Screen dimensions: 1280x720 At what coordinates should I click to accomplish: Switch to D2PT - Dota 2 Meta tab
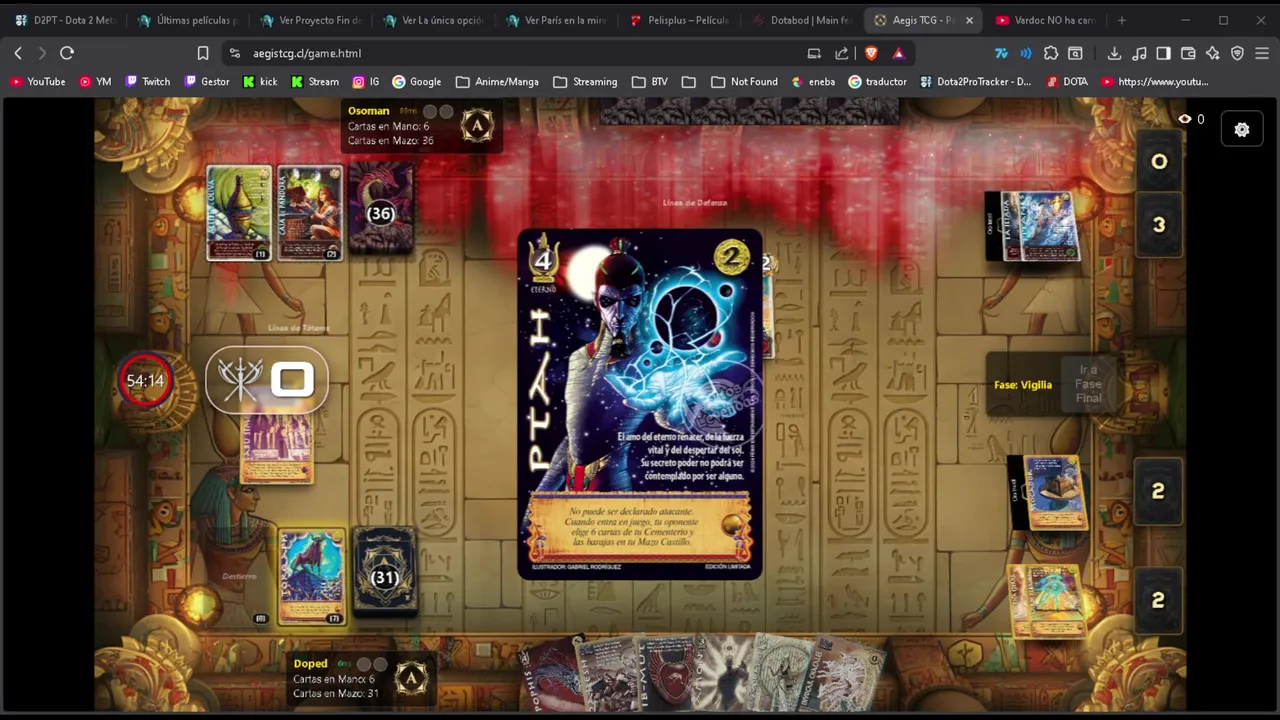click(66, 20)
